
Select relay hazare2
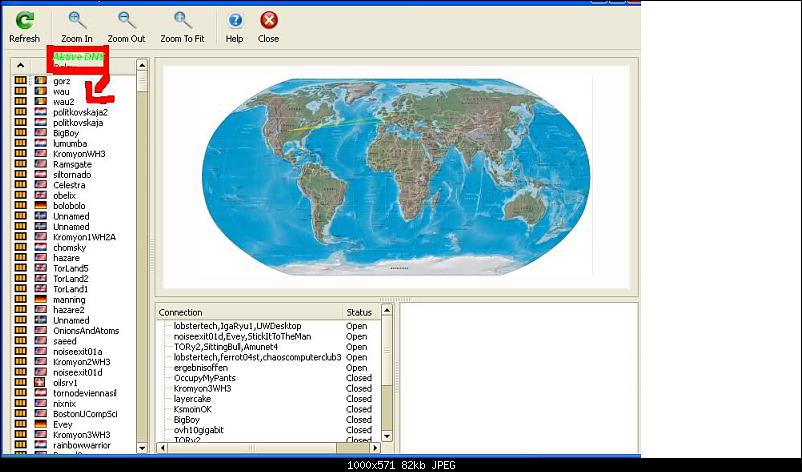coord(69,310)
